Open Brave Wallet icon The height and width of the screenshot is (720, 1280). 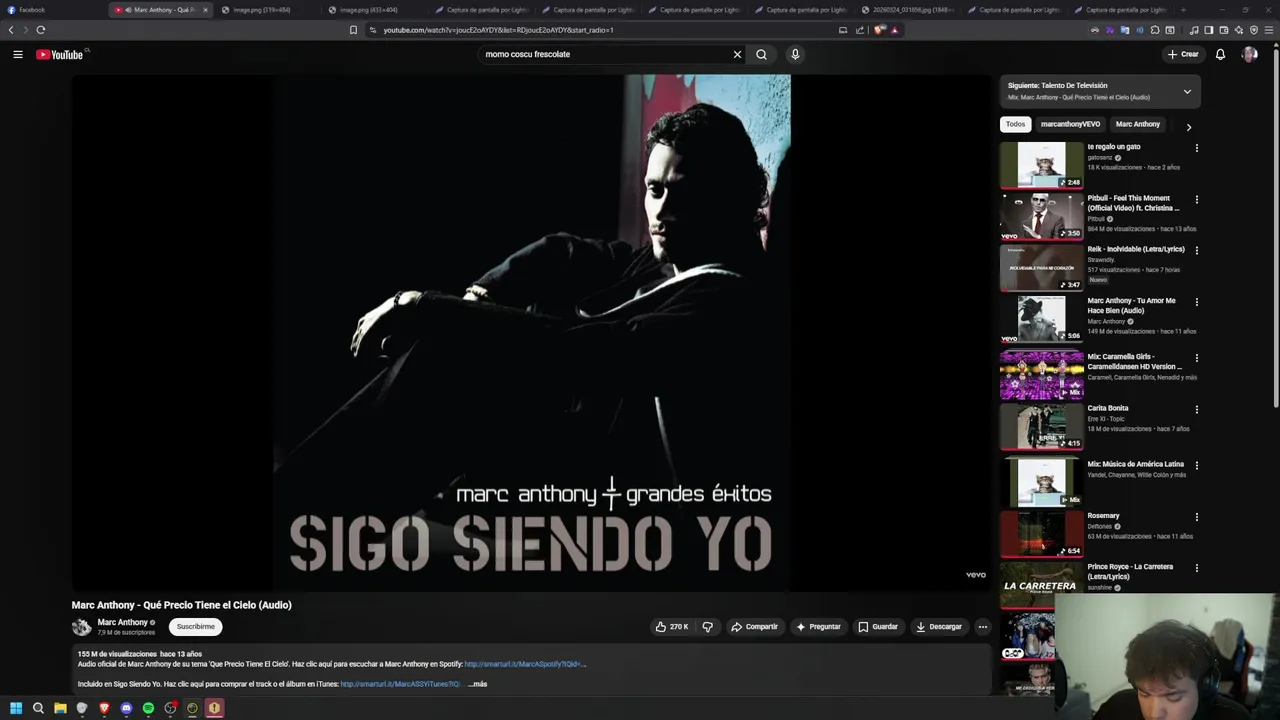1224,30
